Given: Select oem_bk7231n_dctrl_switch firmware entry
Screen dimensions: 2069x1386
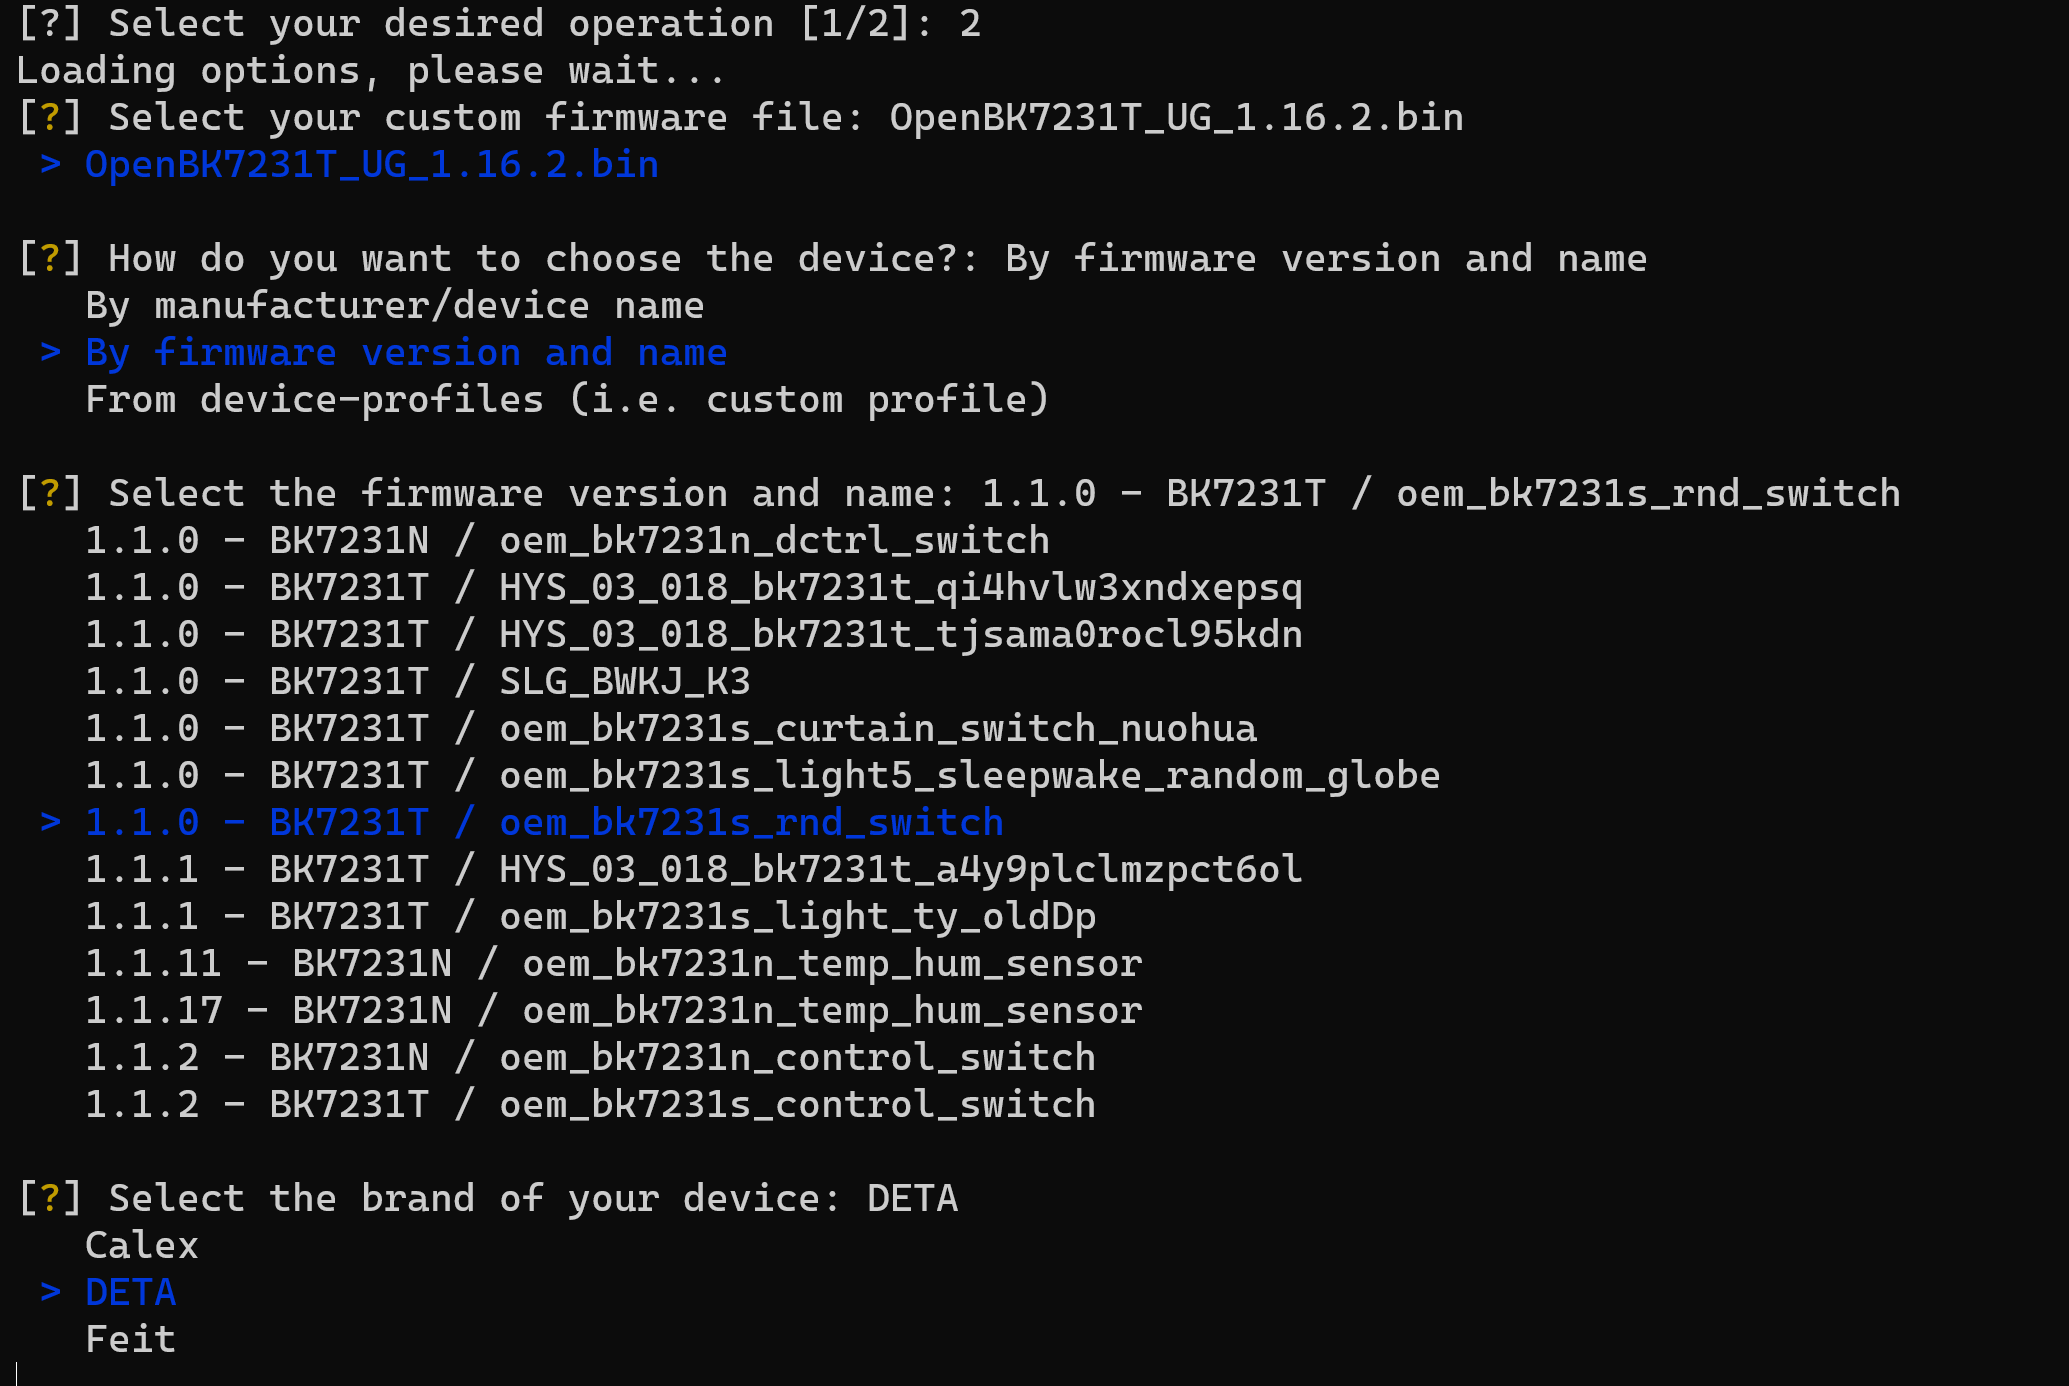Looking at the screenshot, I should (567, 541).
